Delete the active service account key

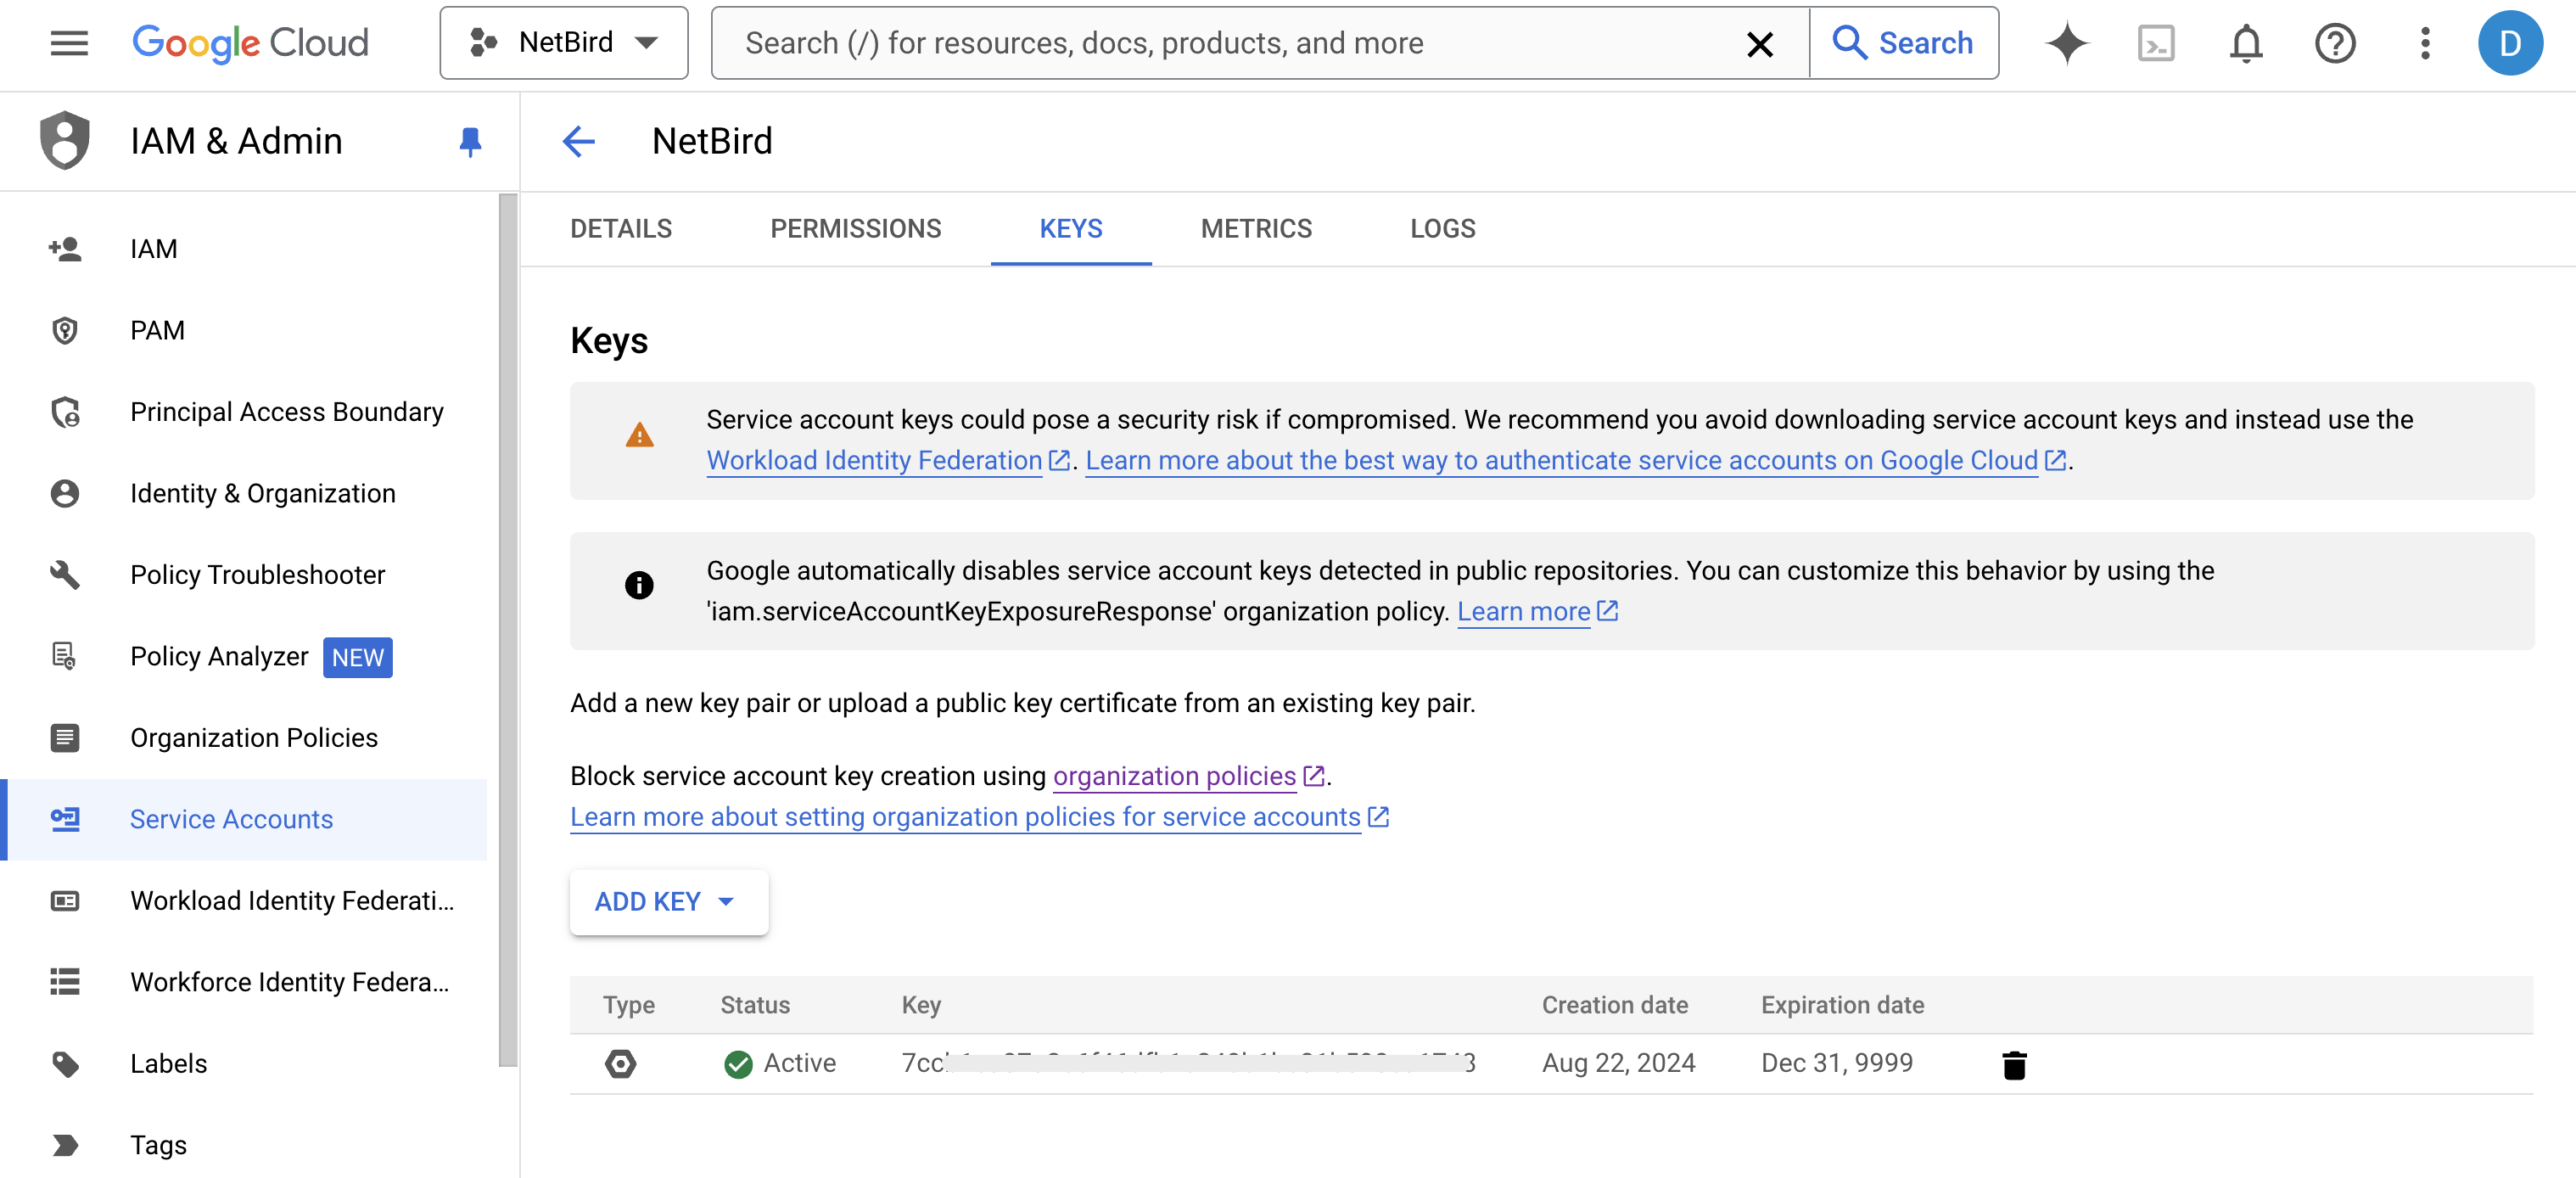2014,1063
